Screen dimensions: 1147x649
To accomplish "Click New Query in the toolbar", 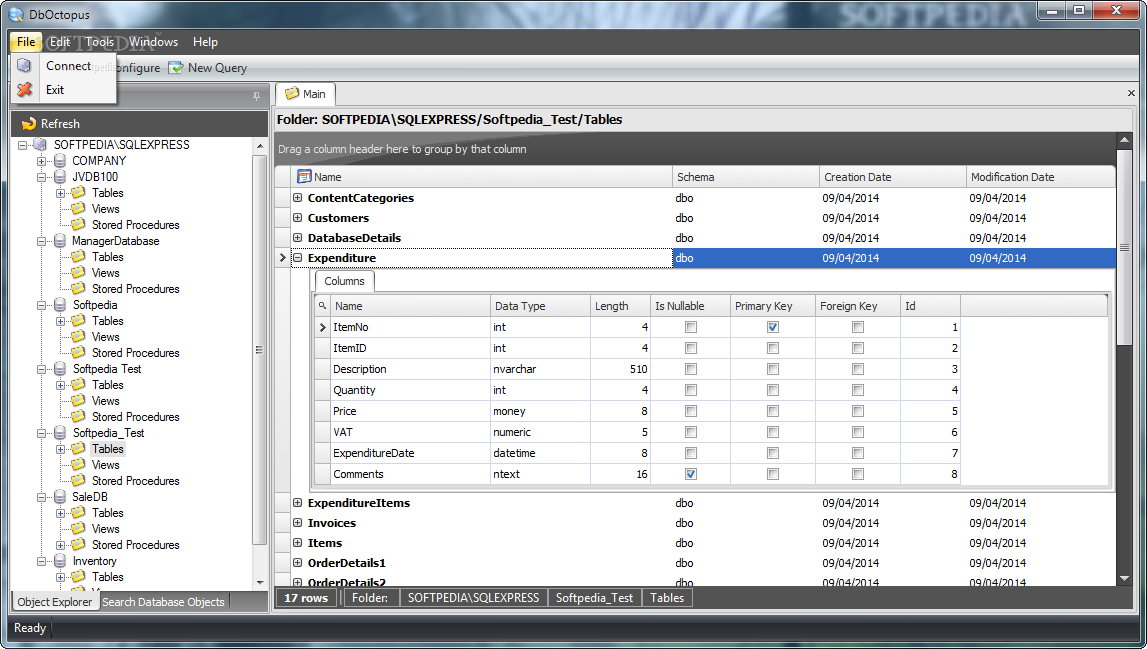I will point(208,67).
